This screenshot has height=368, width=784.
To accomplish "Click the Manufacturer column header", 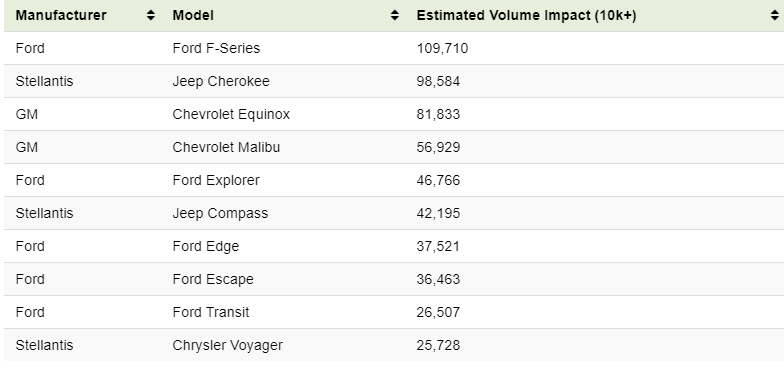I will point(61,16).
